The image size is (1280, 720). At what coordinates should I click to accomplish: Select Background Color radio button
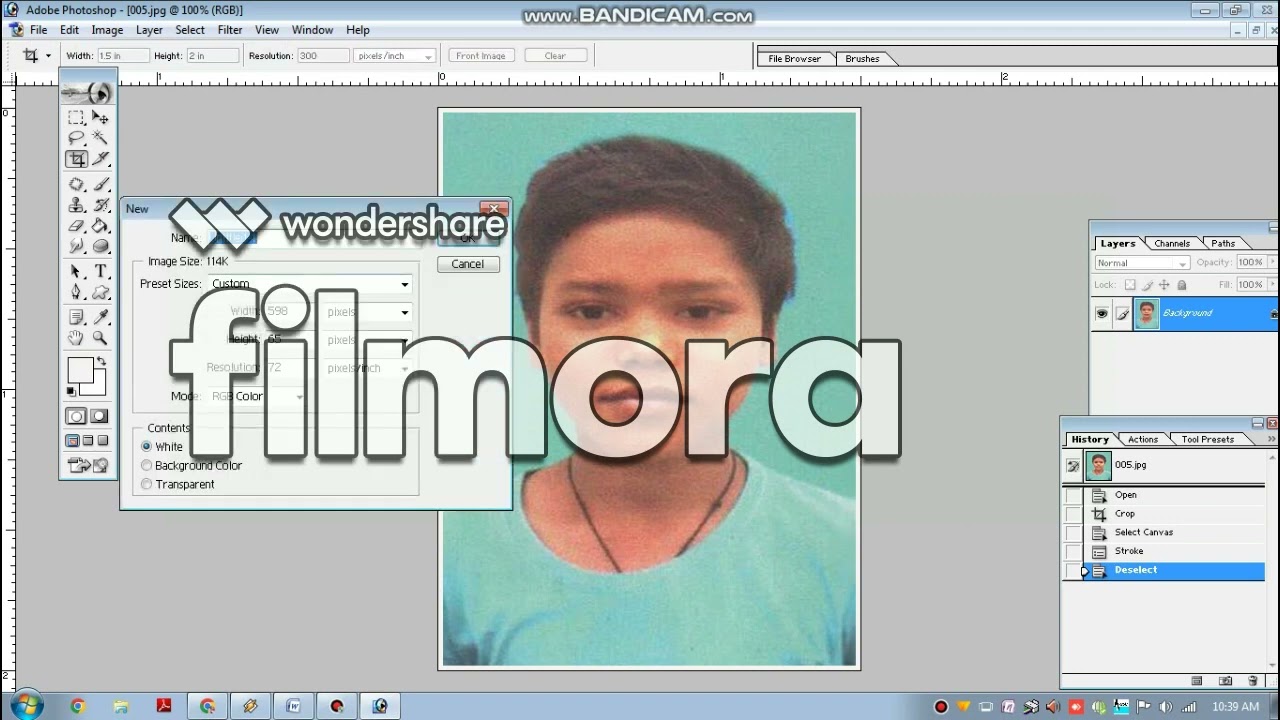pos(147,465)
